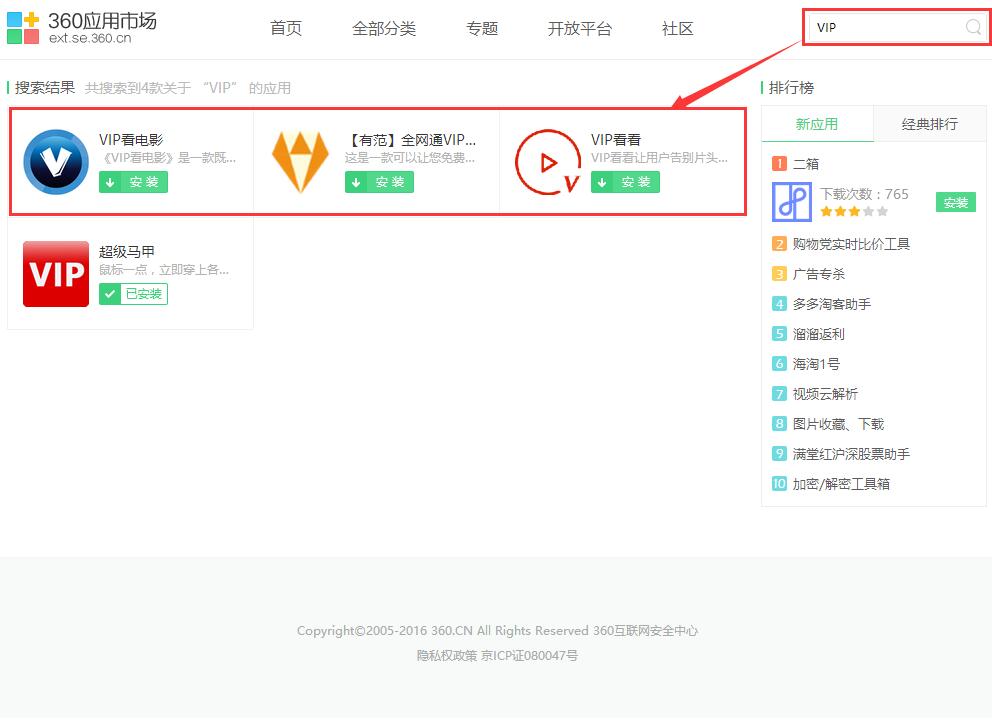Open 广告专杀 in the ranking list
Viewport: 992px width, 720px height.
point(819,273)
